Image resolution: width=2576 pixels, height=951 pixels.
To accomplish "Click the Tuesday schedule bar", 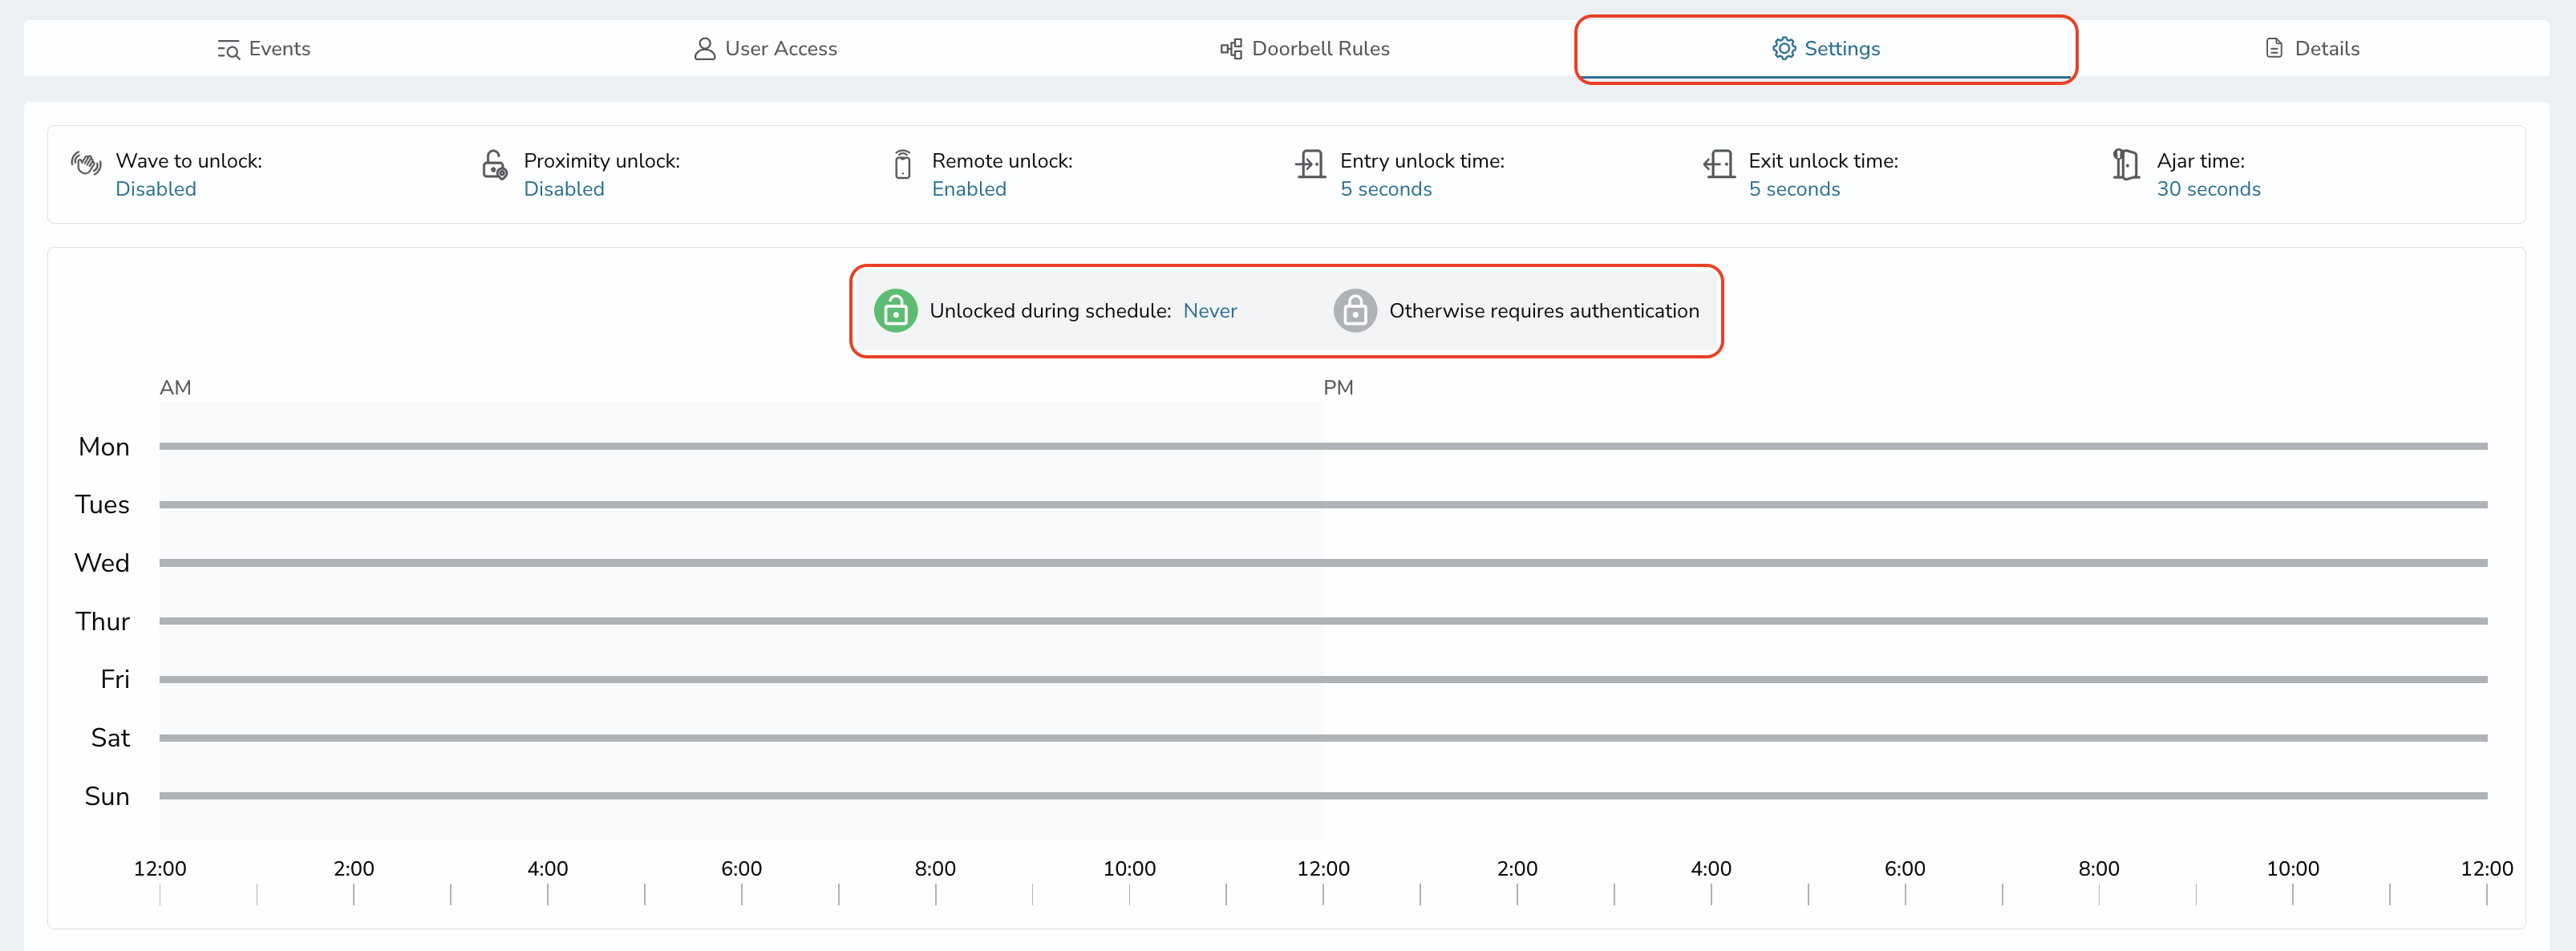I will point(1323,504).
